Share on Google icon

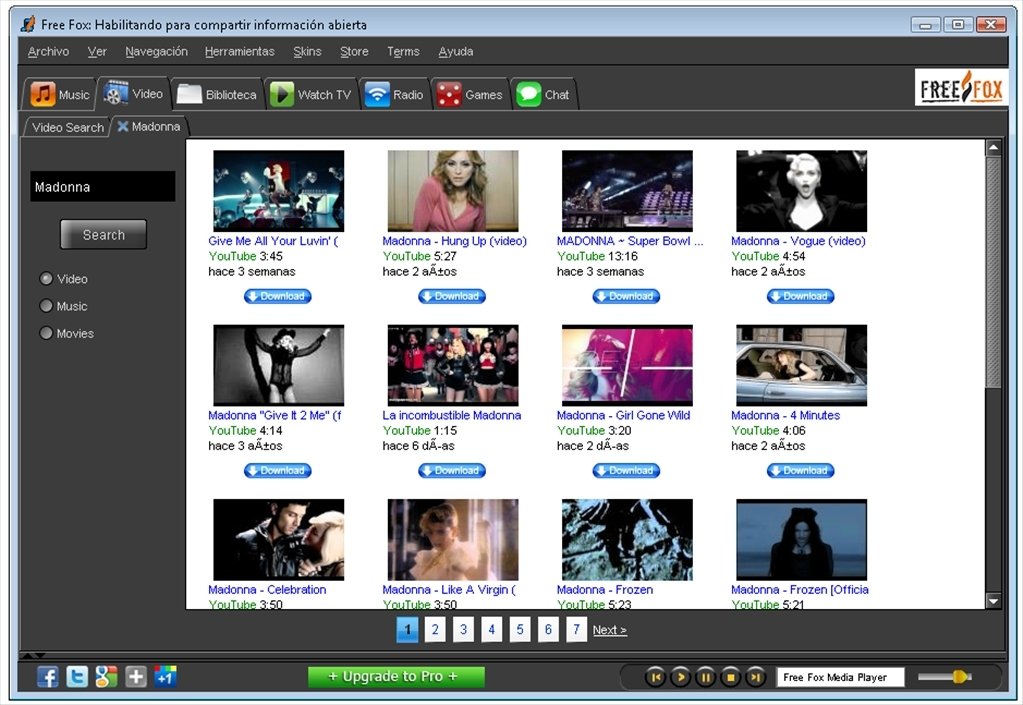click(x=106, y=676)
